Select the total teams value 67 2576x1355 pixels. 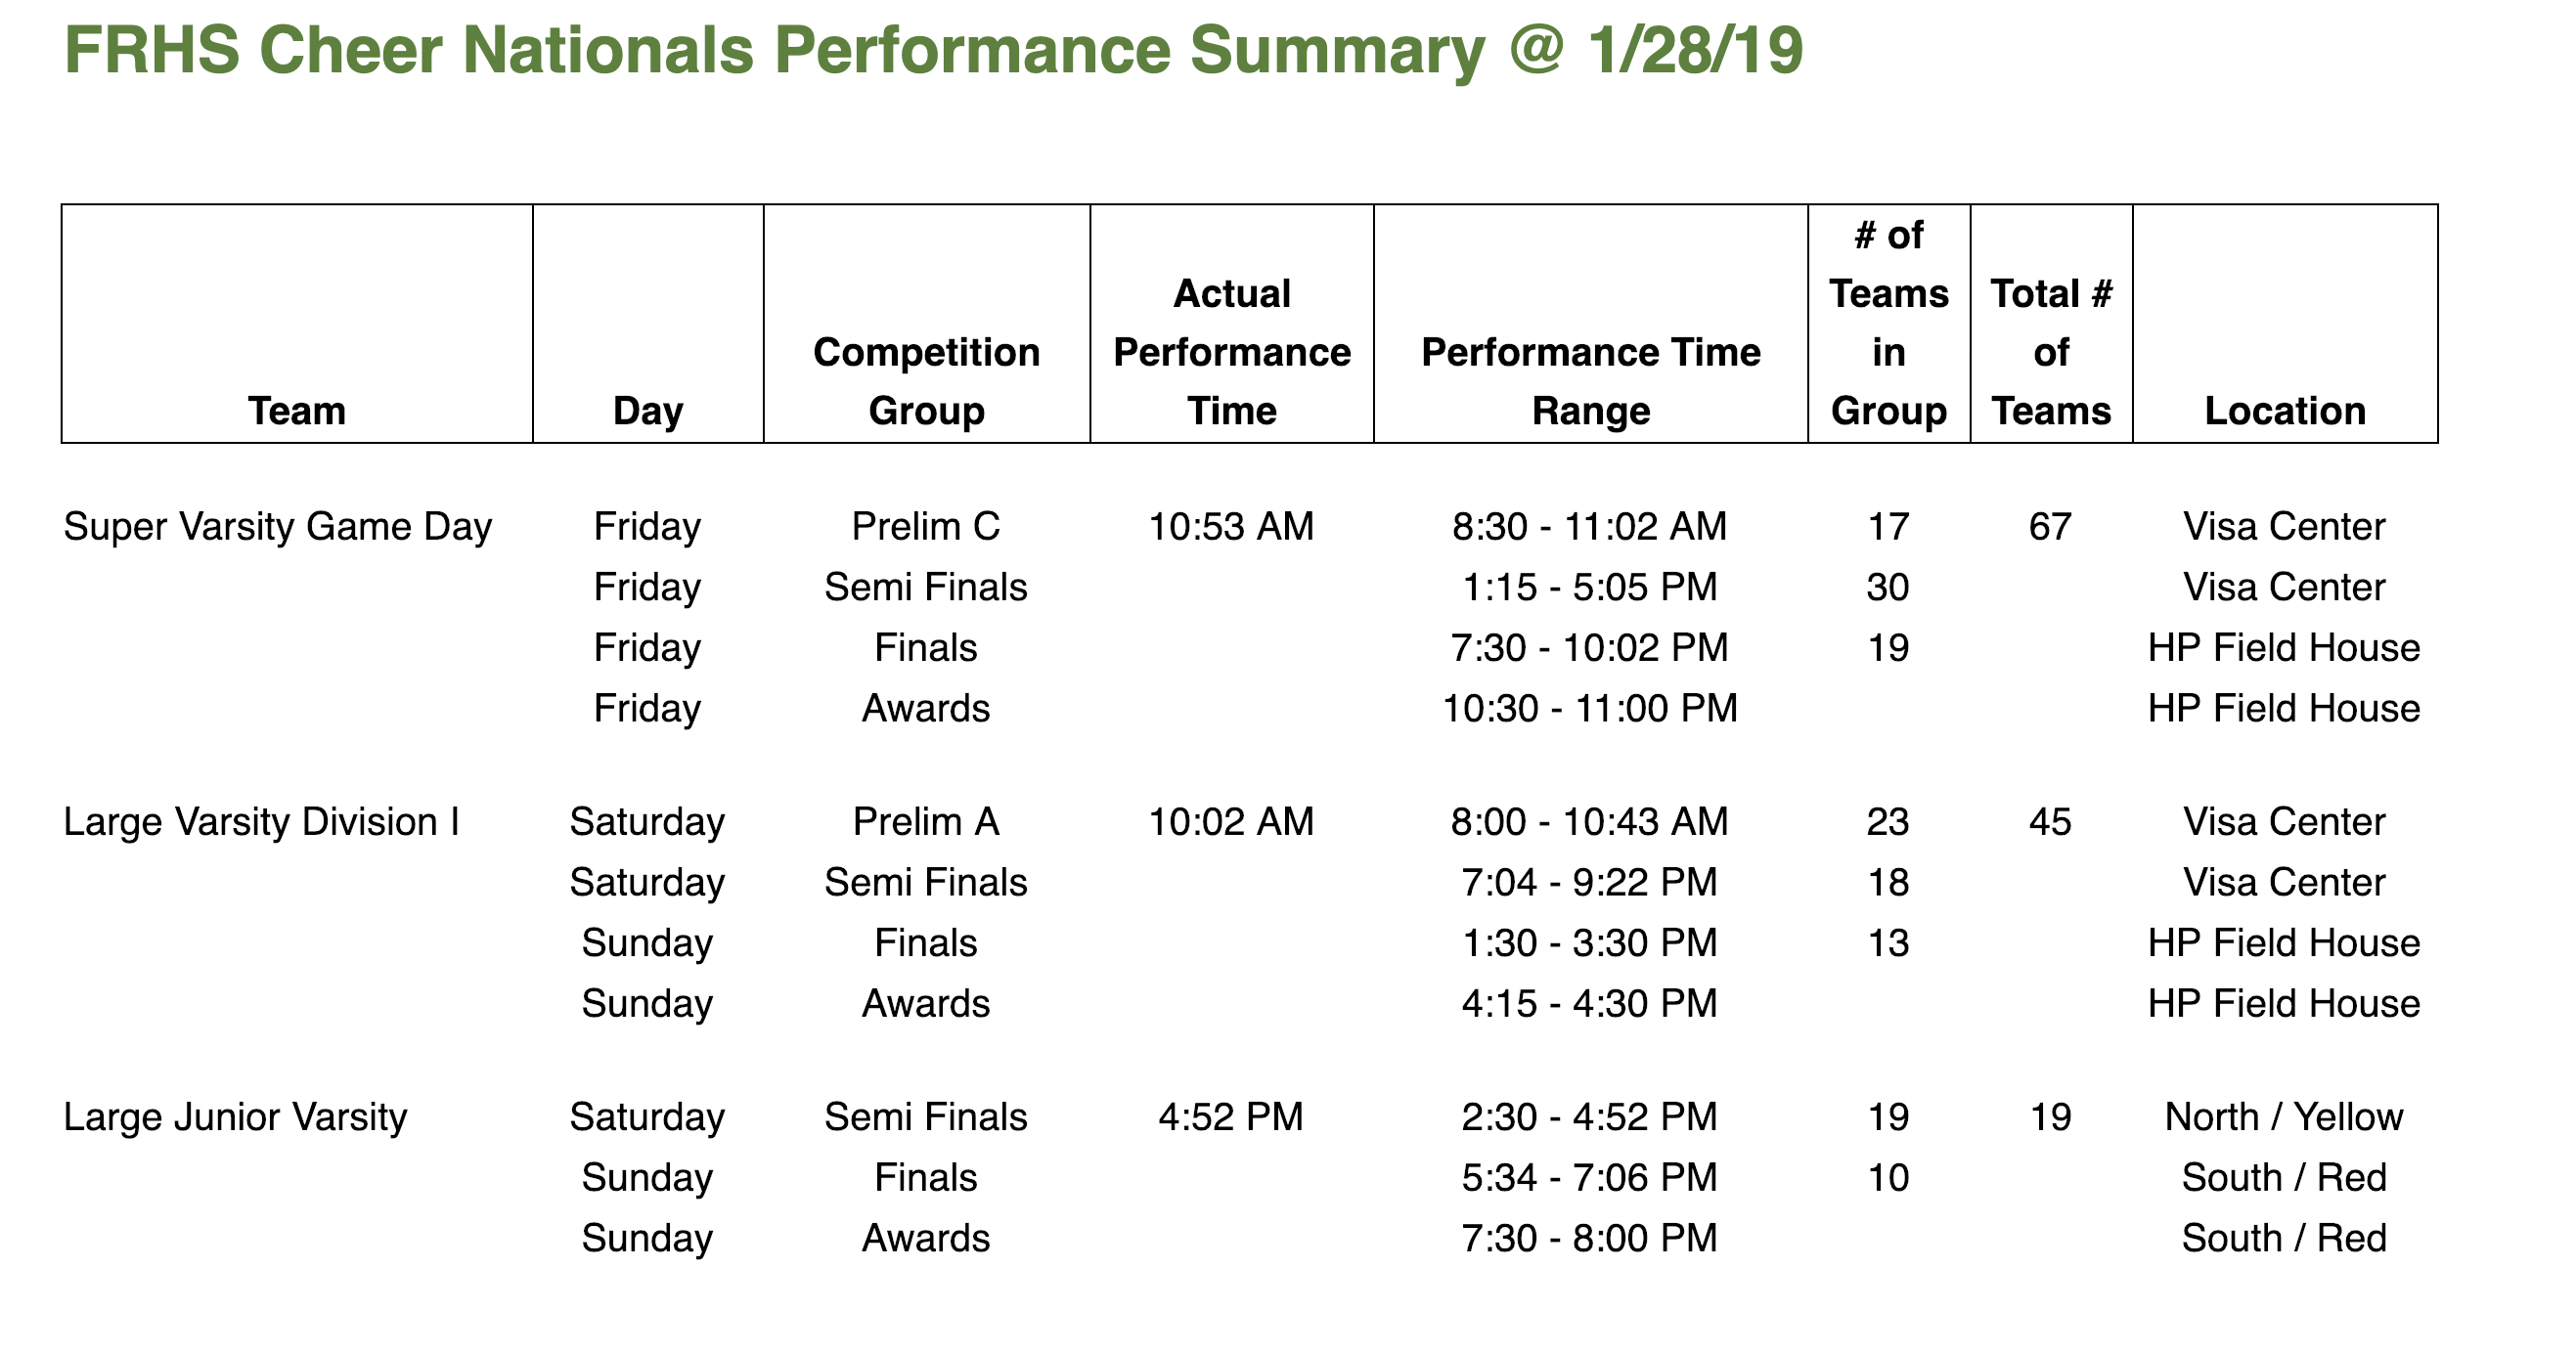point(2050,527)
